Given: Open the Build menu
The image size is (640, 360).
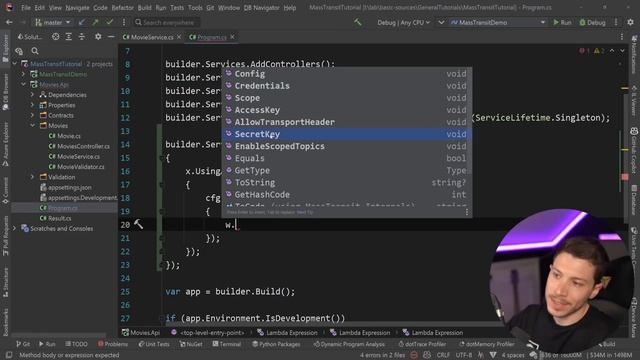Looking at the screenshot, I should tap(144, 8).
